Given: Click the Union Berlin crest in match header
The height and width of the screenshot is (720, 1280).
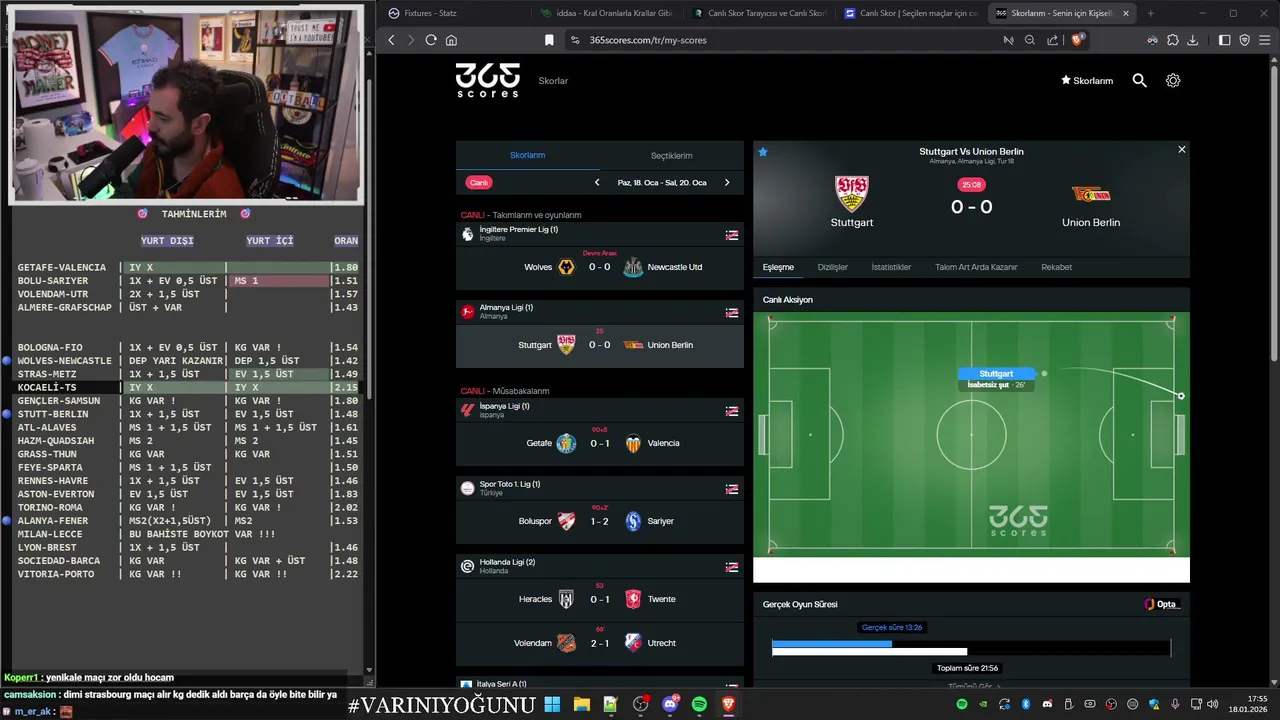Looking at the screenshot, I should [x=1091, y=194].
